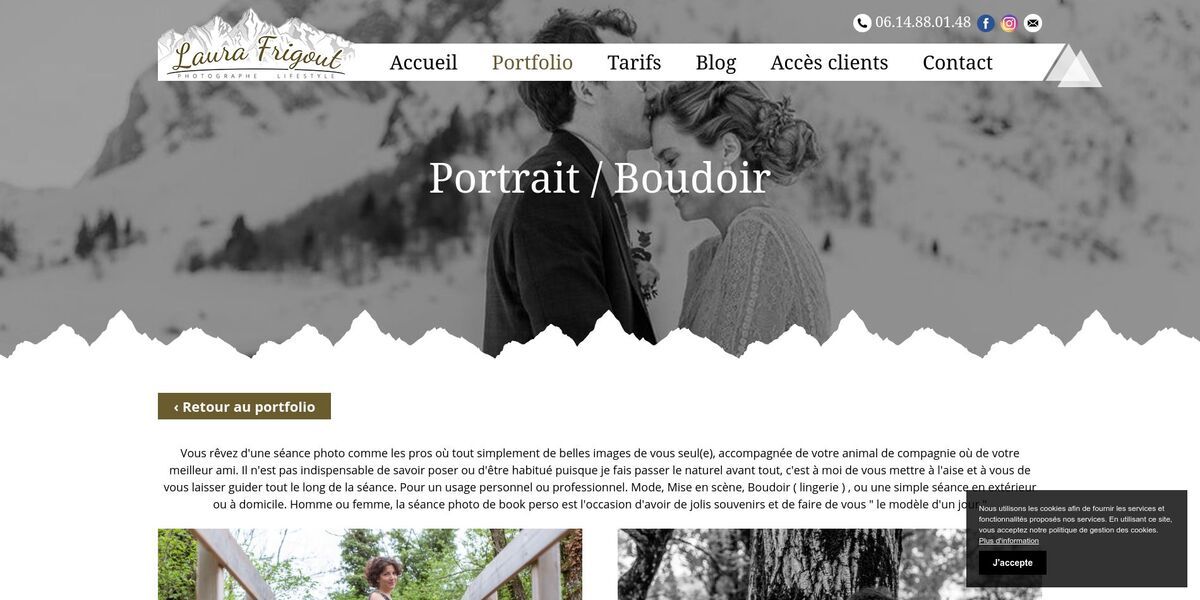Go to Accès clients page
Viewport: 1200px width, 600px height.
pos(829,62)
